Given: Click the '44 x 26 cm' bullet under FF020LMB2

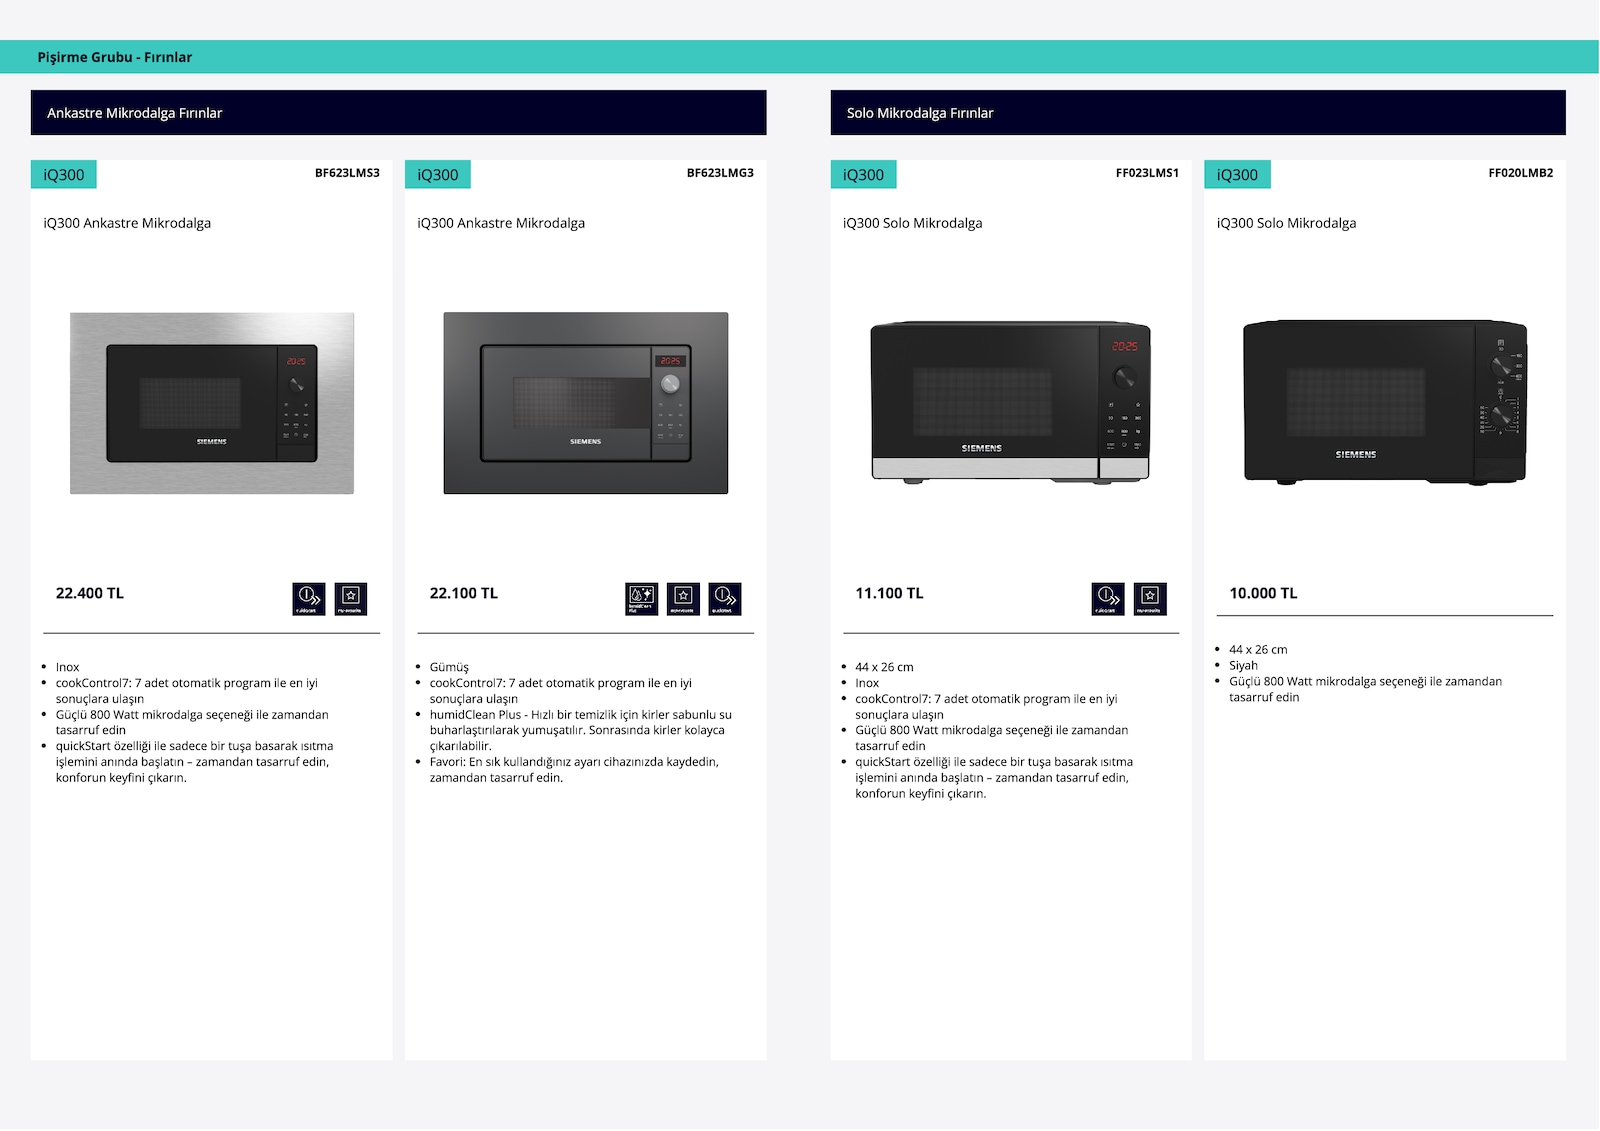Looking at the screenshot, I should coord(1258,649).
